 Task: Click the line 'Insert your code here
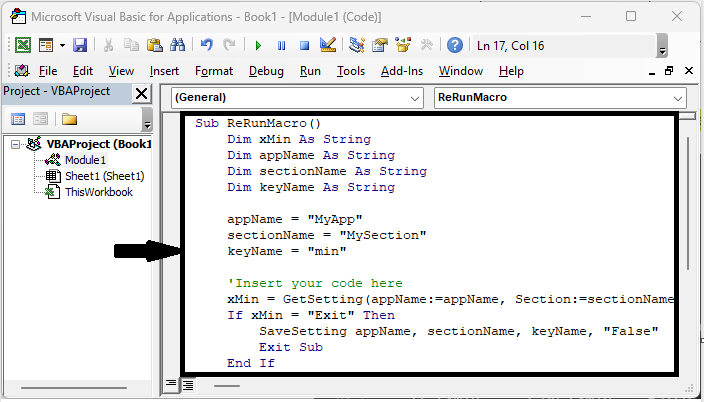click(315, 283)
